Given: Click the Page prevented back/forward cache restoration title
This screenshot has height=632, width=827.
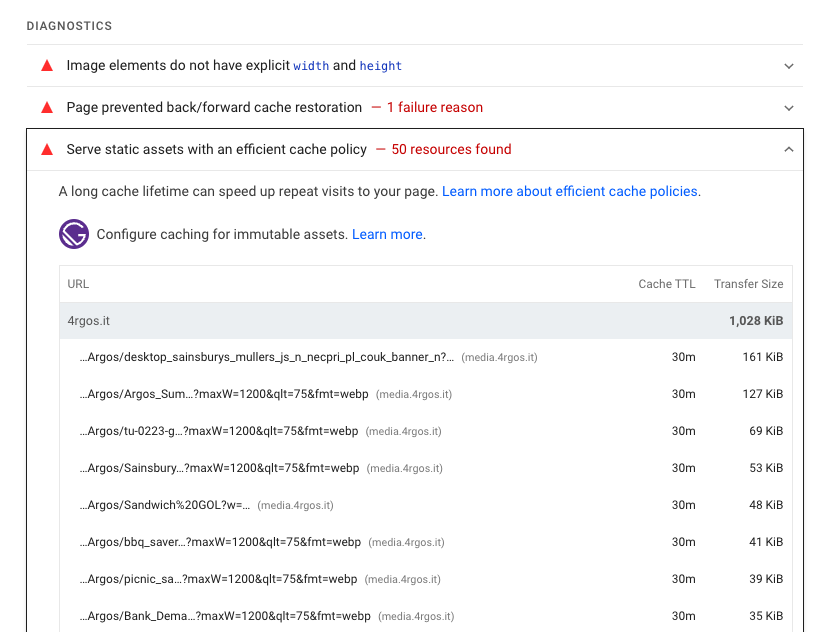Looking at the screenshot, I should 214,107.
